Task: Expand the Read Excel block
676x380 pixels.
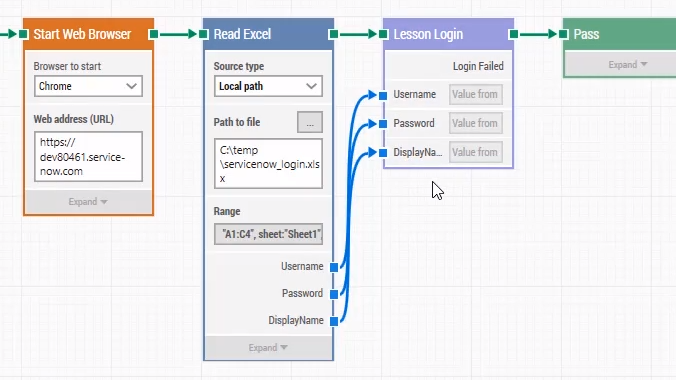Action: (x=268, y=348)
